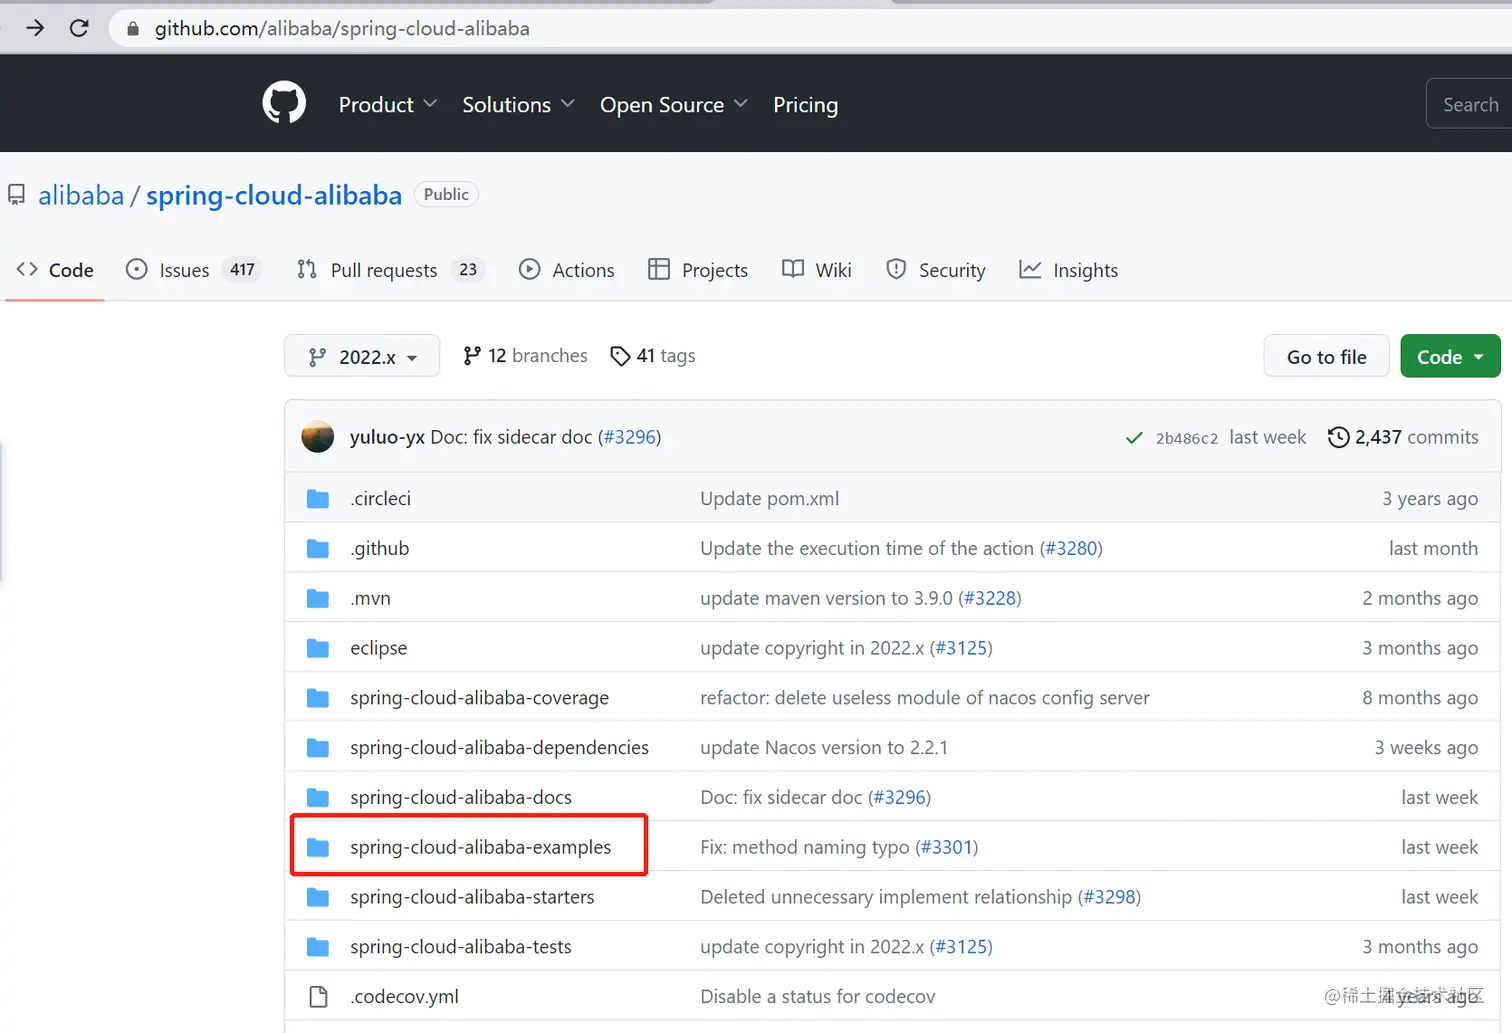The height and width of the screenshot is (1033, 1512).
Task: Click the address bar padlock icon
Action: (x=132, y=29)
